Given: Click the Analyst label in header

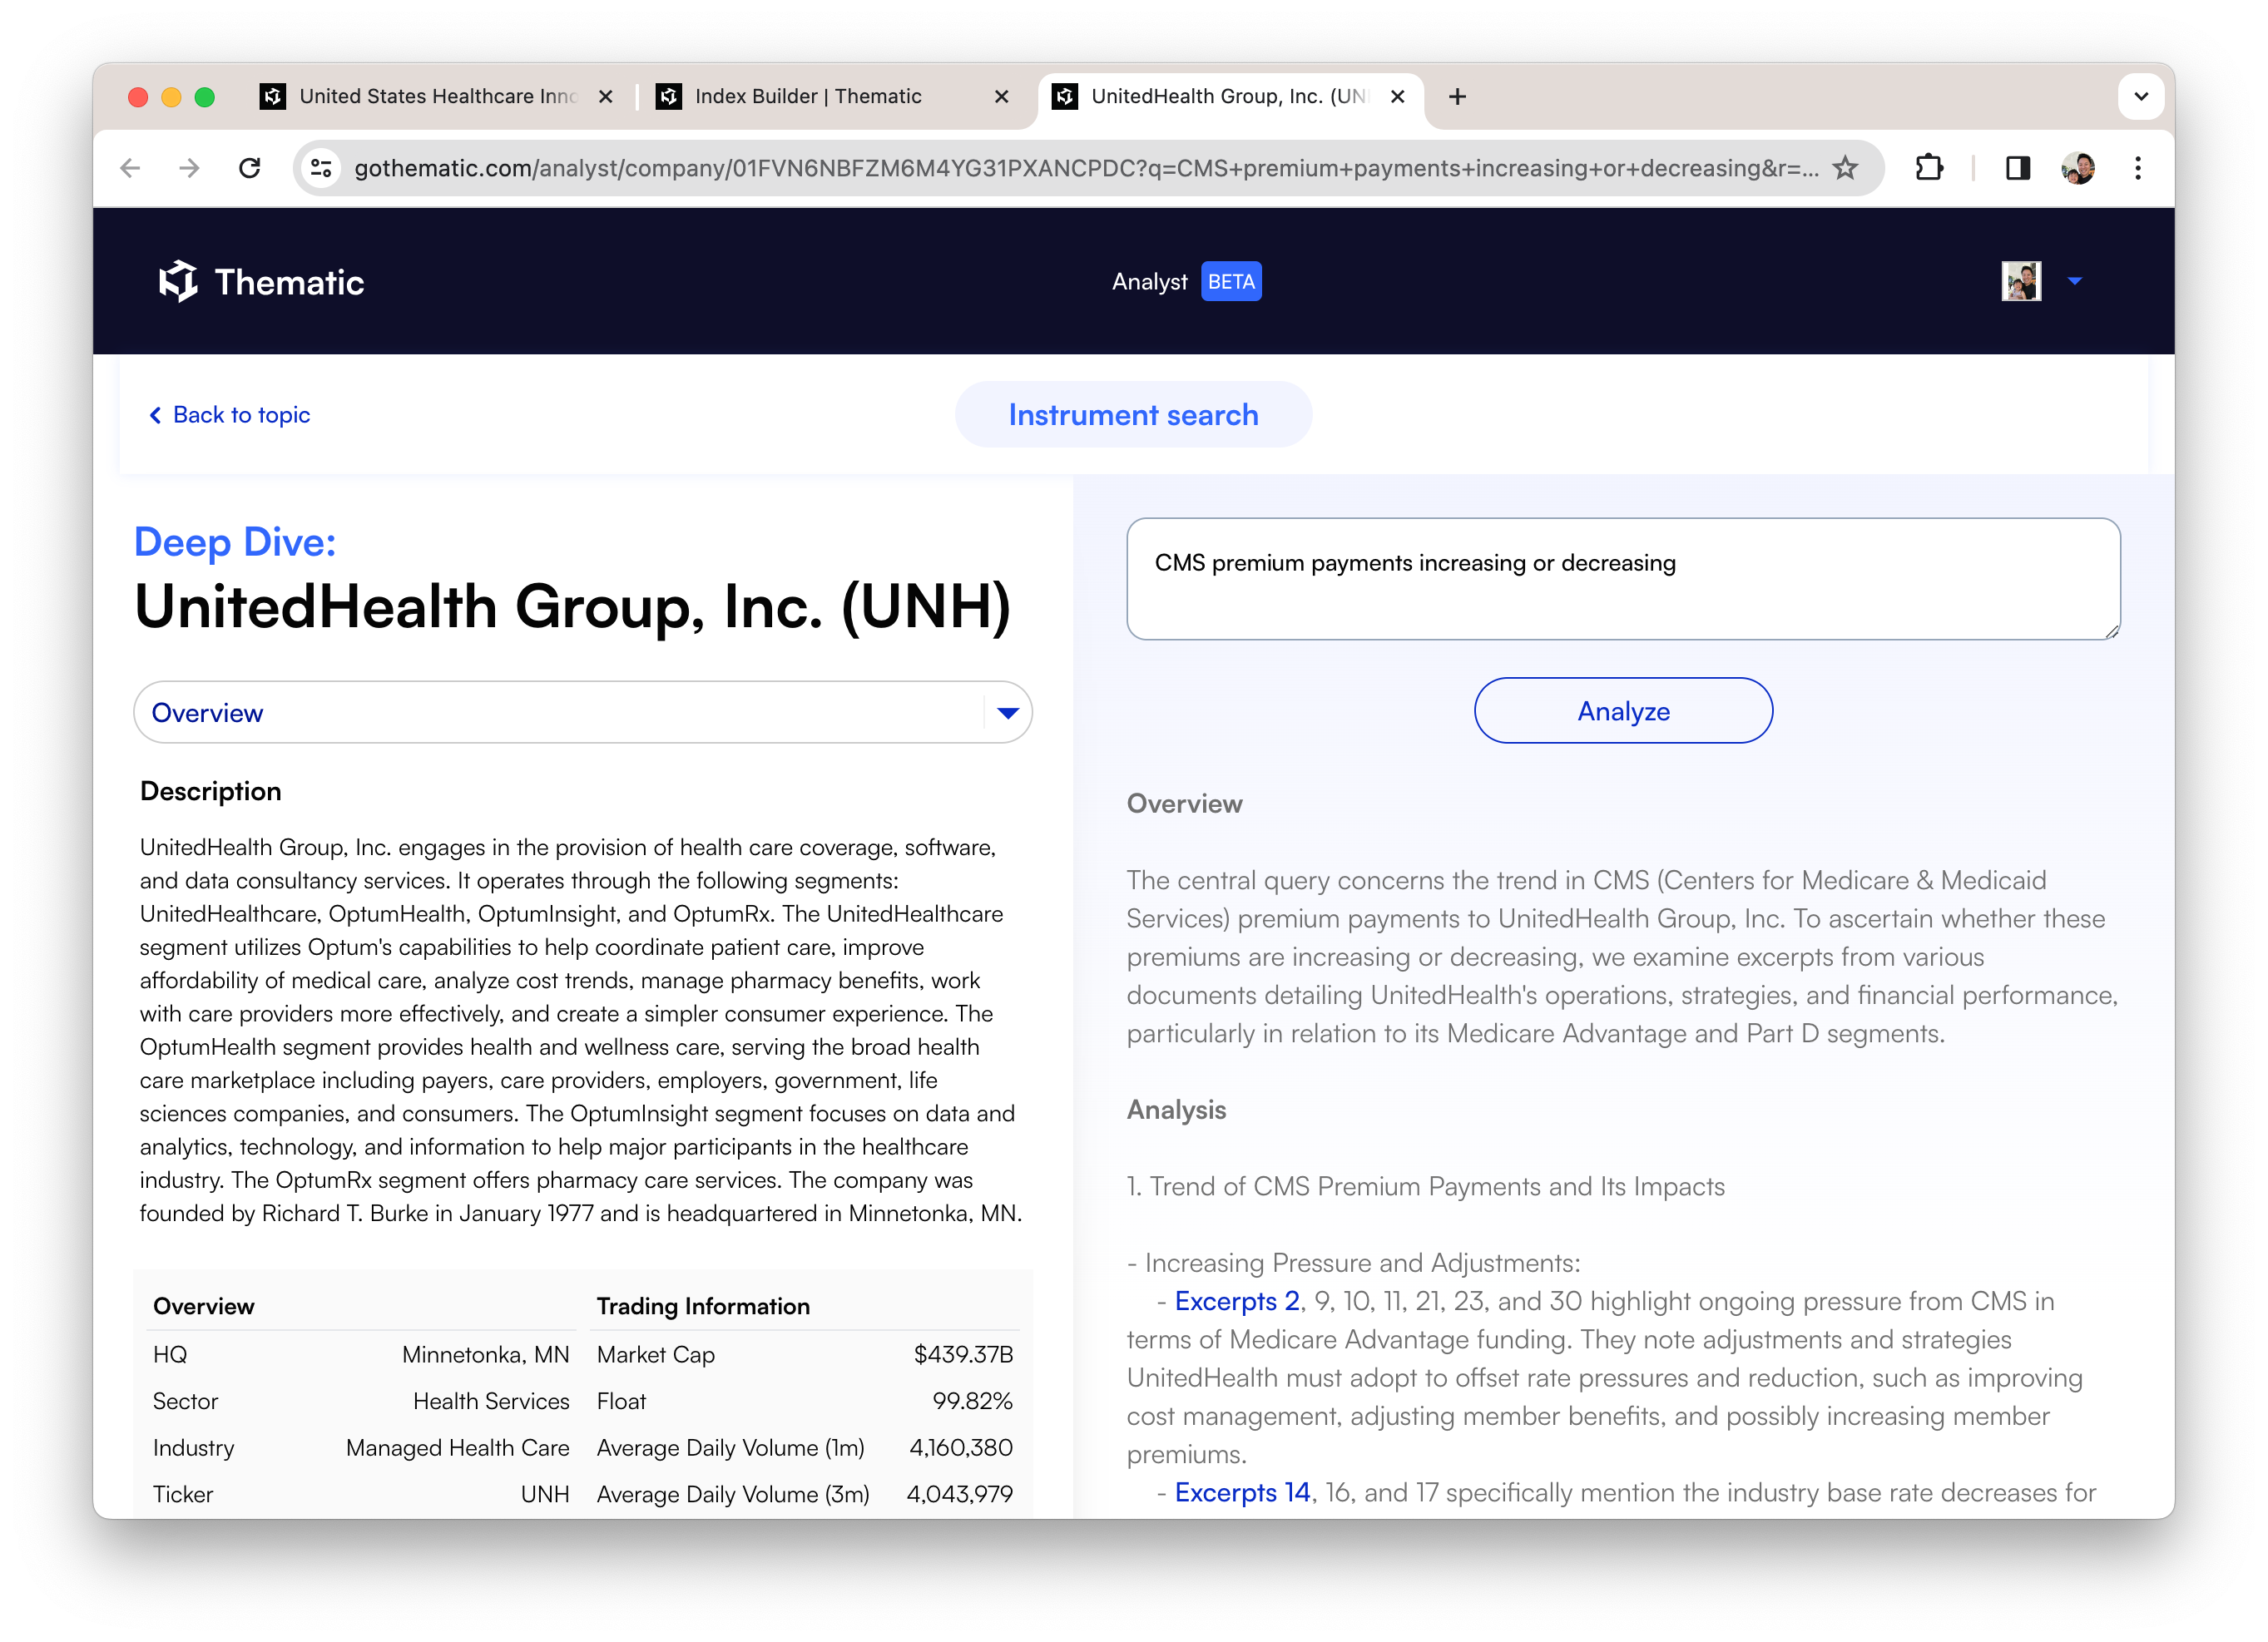Looking at the screenshot, I should [1149, 282].
